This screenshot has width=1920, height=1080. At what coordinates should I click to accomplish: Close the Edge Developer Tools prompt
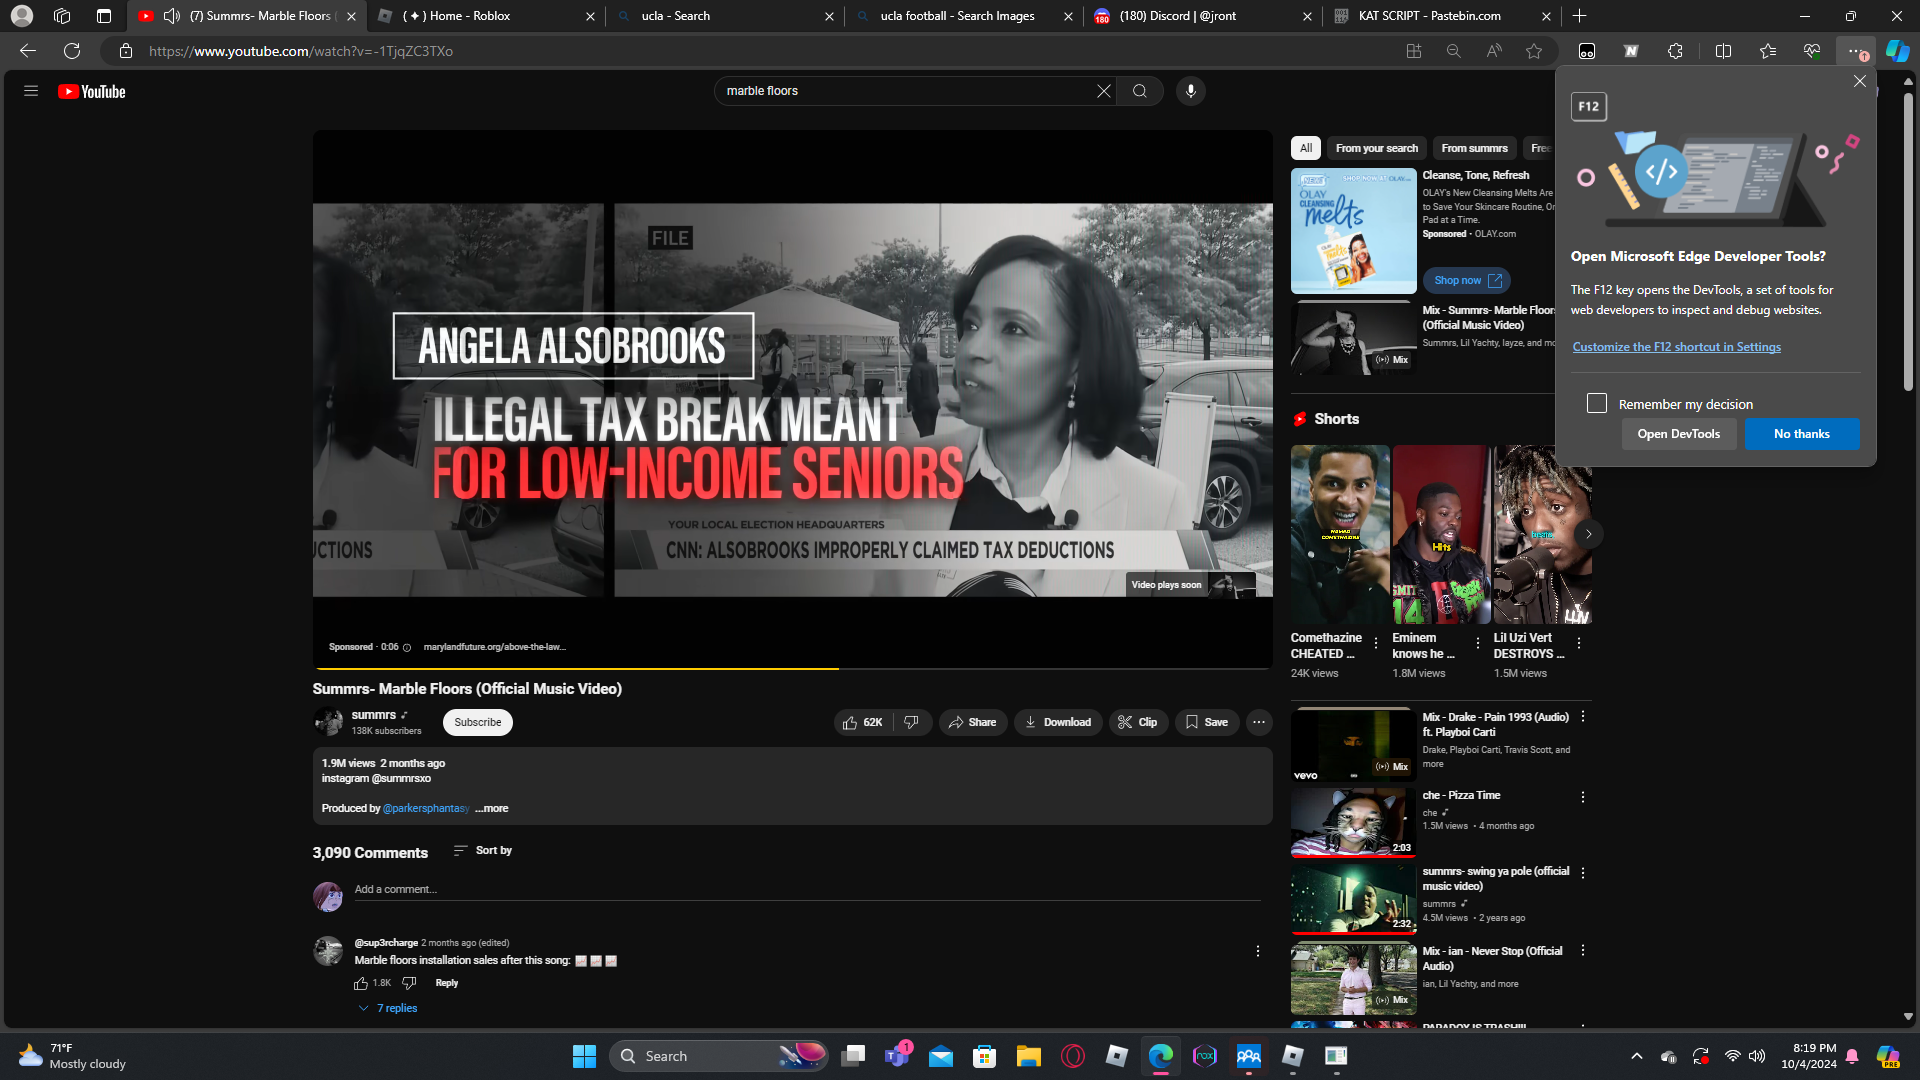(1860, 81)
